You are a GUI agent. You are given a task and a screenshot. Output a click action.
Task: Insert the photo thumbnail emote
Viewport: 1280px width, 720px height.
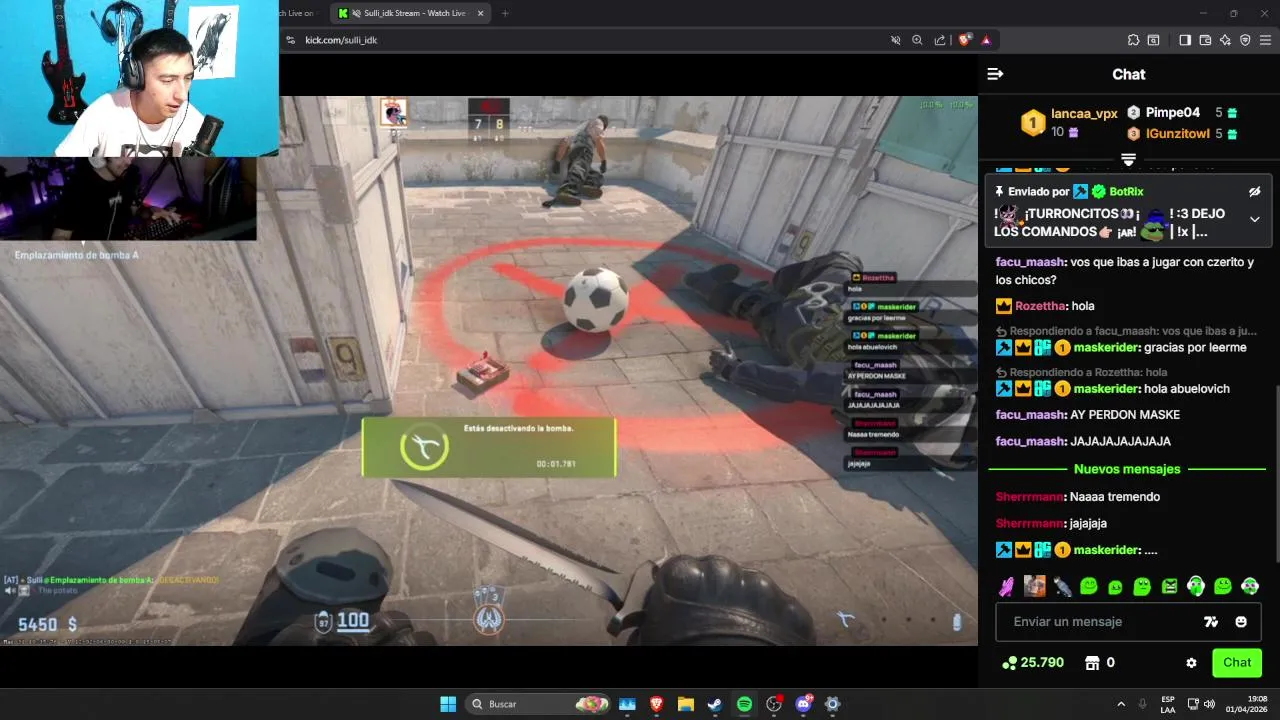(x=1034, y=587)
